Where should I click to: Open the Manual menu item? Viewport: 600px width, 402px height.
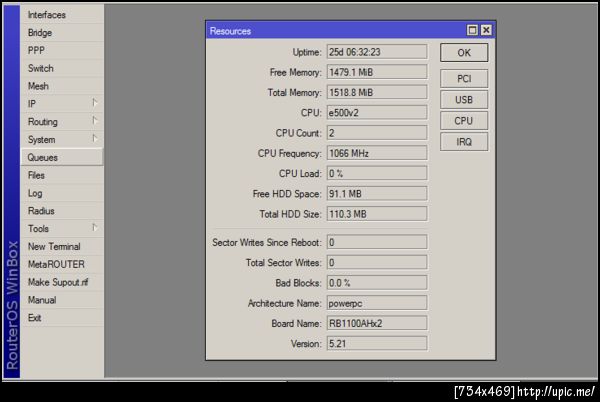[62, 300]
